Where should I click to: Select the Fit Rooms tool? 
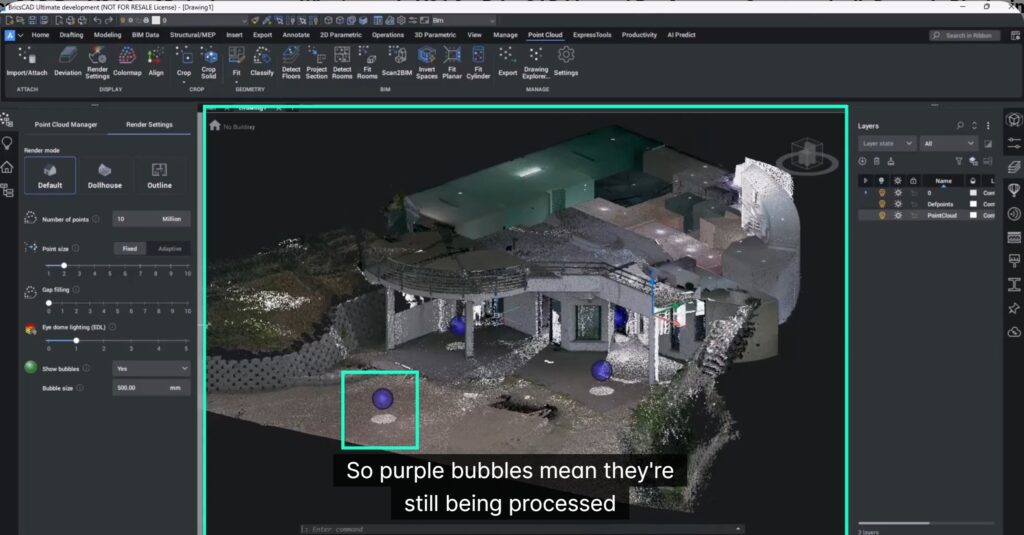coord(367,63)
